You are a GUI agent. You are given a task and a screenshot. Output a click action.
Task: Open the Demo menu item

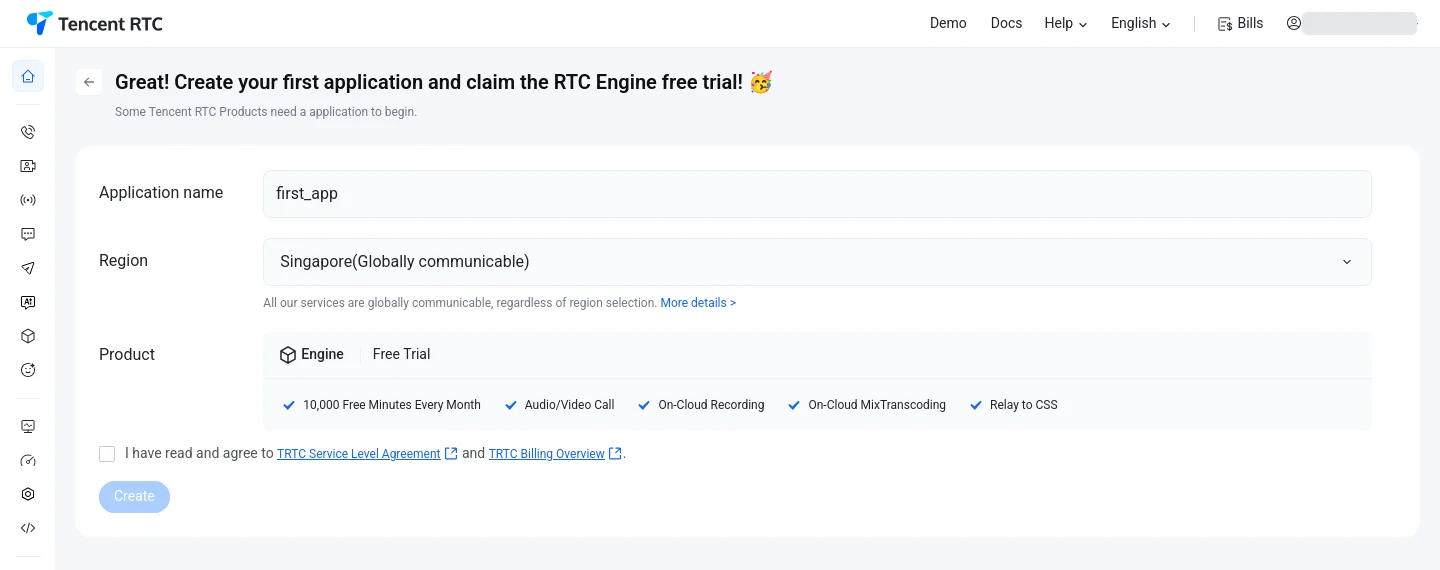coord(948,23)
